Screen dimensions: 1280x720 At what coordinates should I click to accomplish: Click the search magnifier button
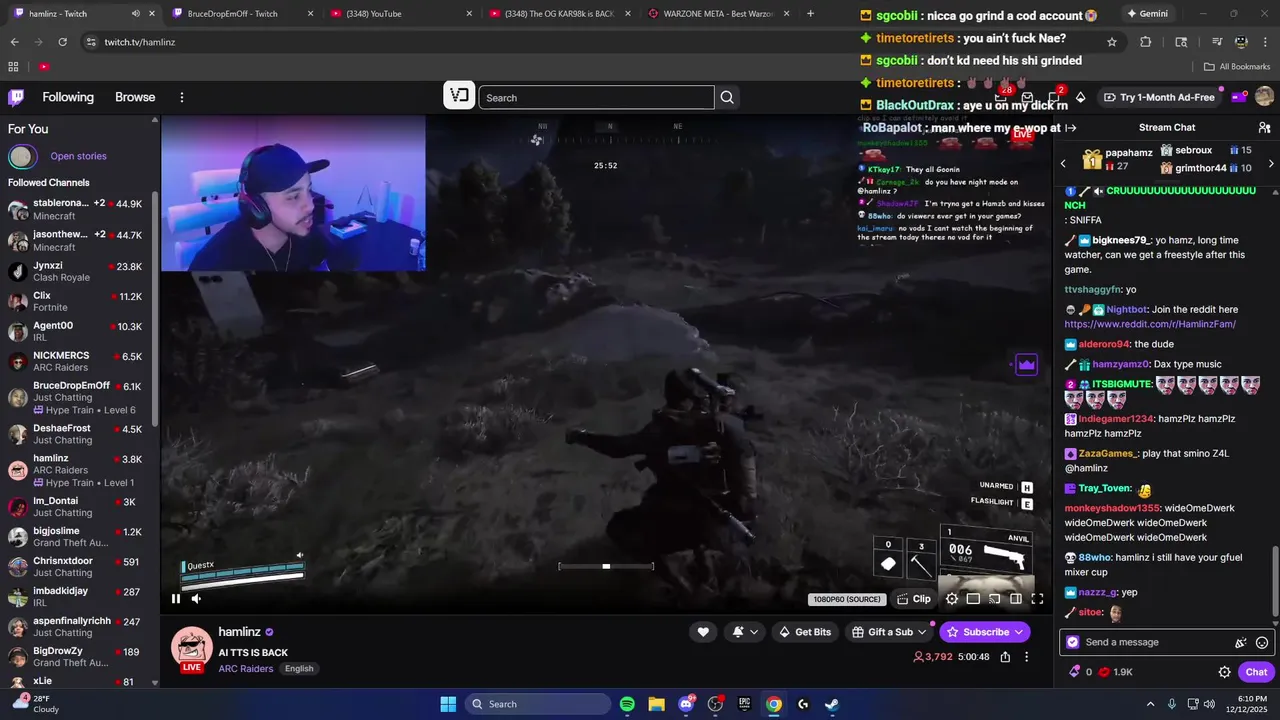tap(727, 97)
